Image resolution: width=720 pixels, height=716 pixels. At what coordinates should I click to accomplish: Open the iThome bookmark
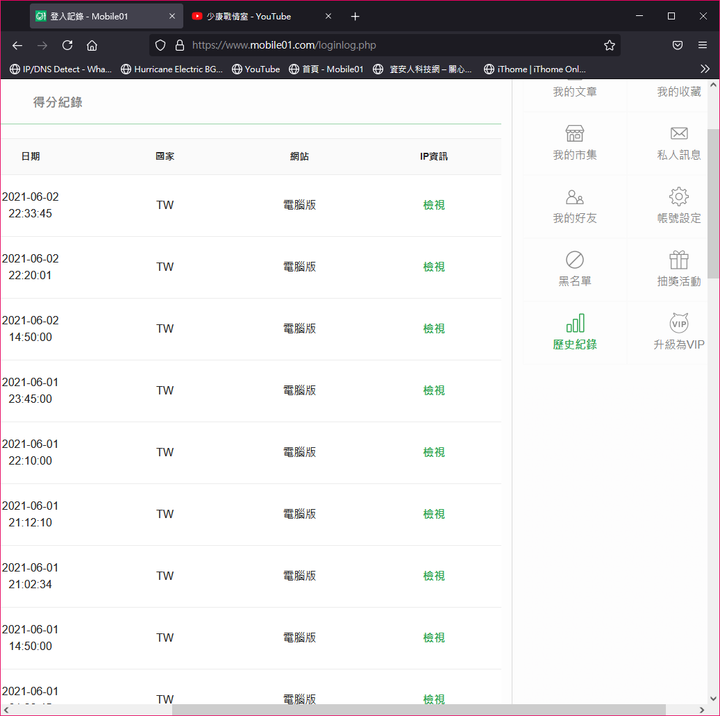click(535, 69)
